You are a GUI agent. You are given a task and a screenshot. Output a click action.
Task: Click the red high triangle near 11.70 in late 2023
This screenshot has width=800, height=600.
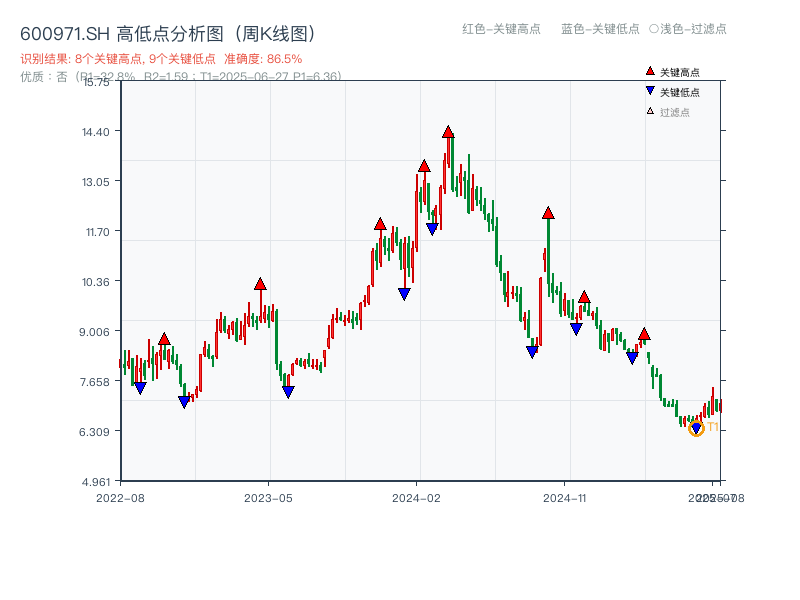(380, 223)
